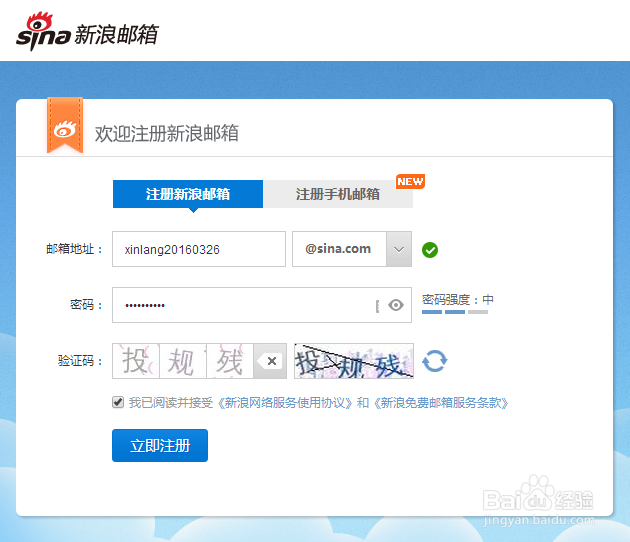Screen dimensions: 630x542
Task: Switch to the 注册新浪邮箱 tab
Action: point(188,194)
